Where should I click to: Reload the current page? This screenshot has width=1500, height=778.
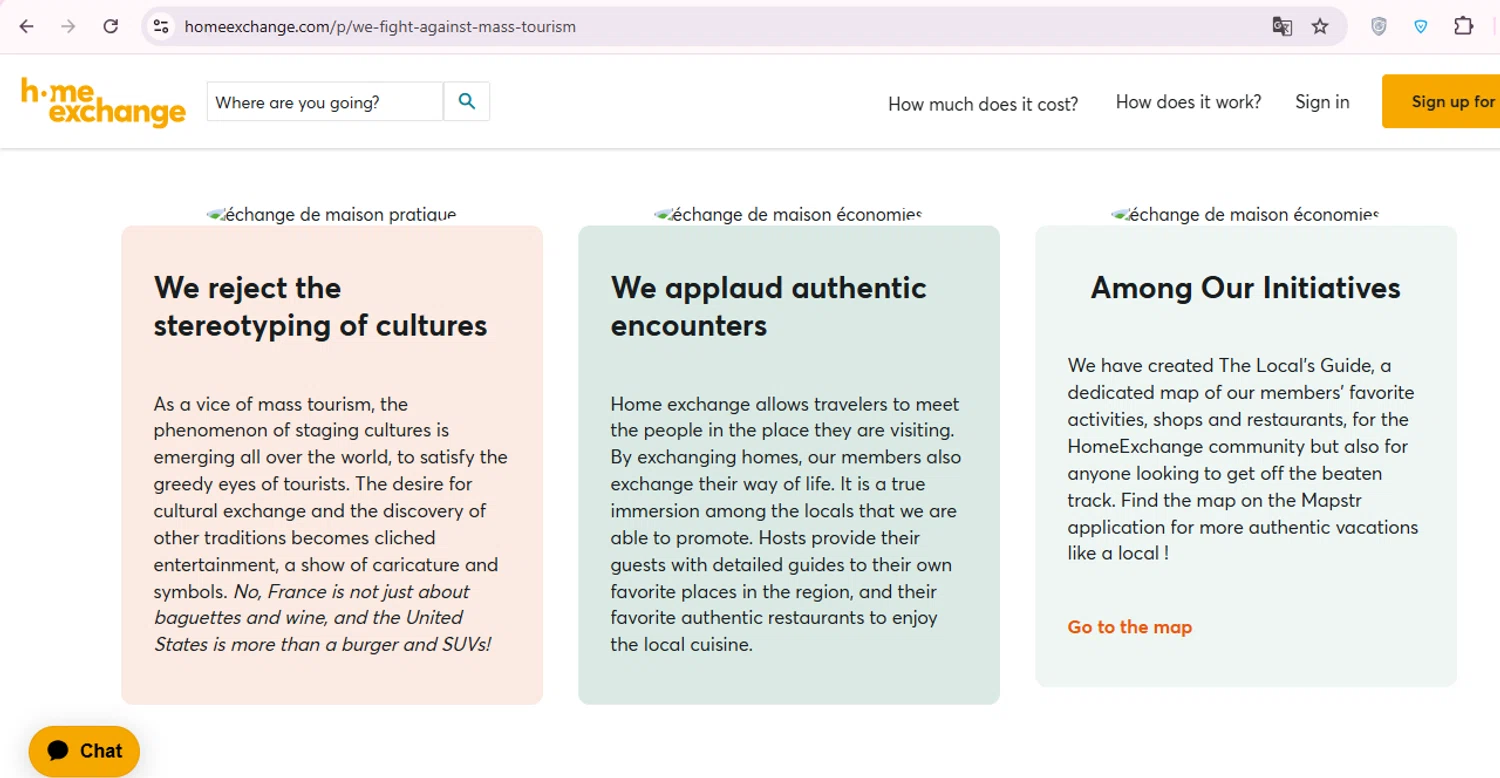(111, 27)
